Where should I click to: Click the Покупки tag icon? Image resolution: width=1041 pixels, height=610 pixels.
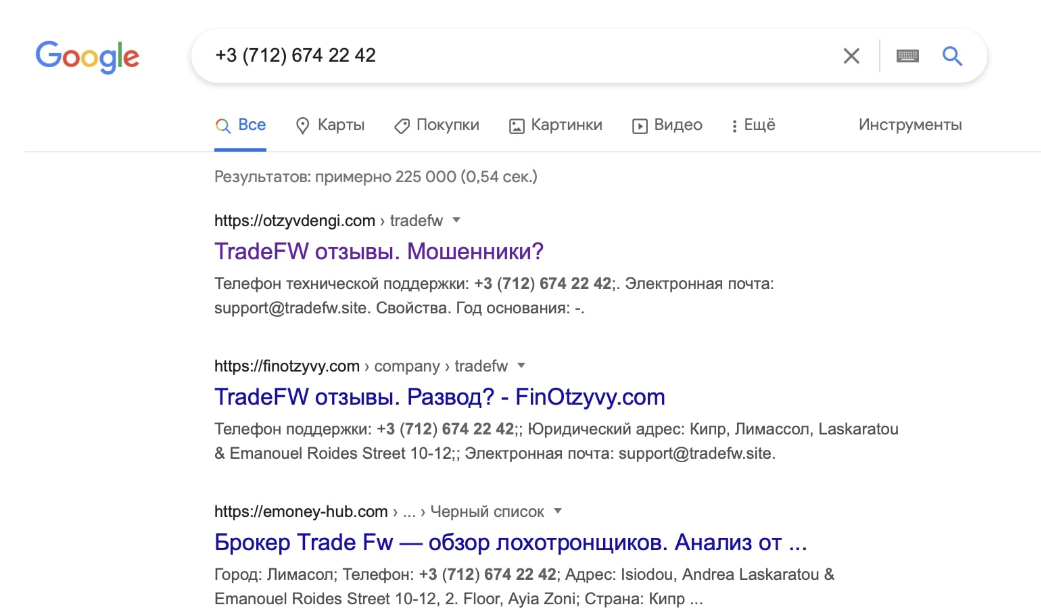(x=403, y=125)
